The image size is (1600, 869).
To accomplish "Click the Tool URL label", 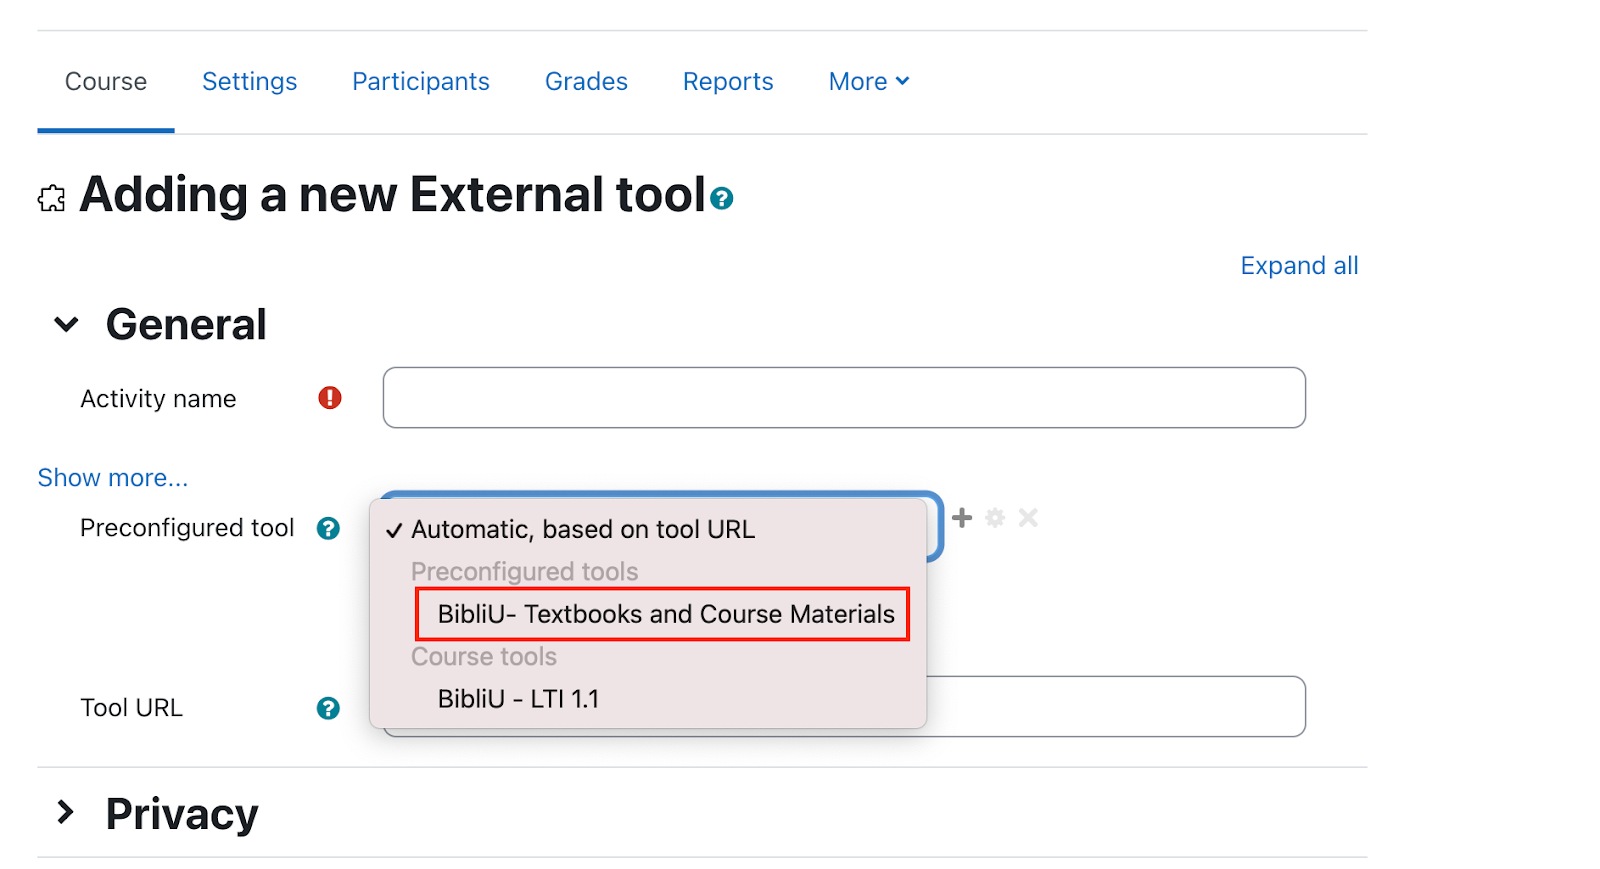I will (131, 708).
